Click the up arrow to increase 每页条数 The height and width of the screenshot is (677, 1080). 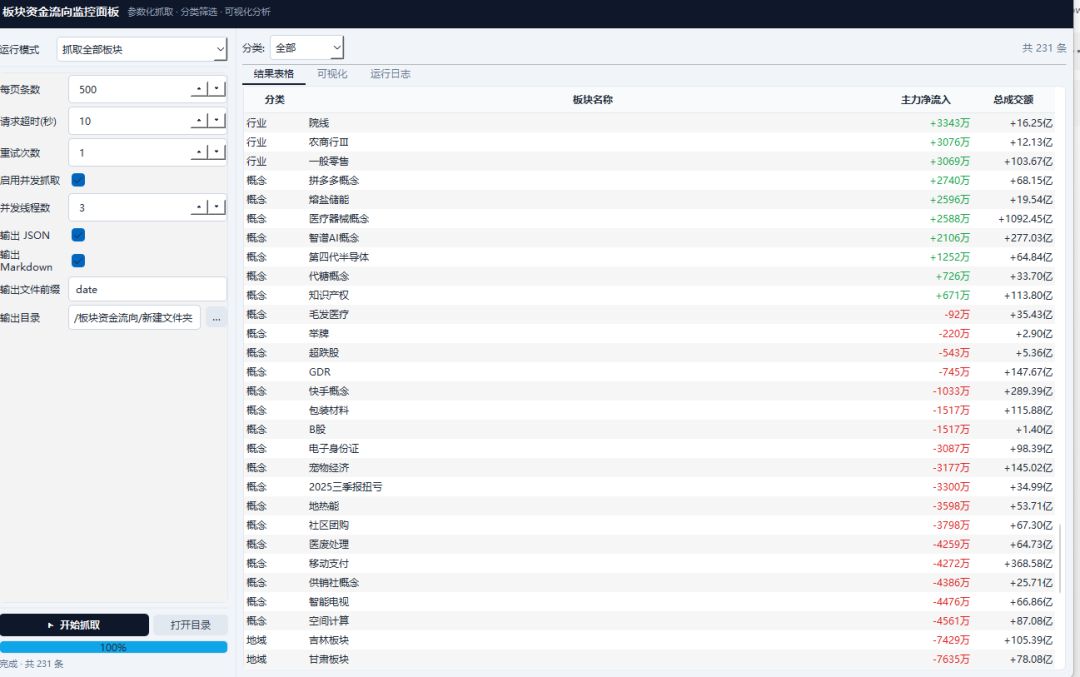pyautogui.click(x=200, y=89)
